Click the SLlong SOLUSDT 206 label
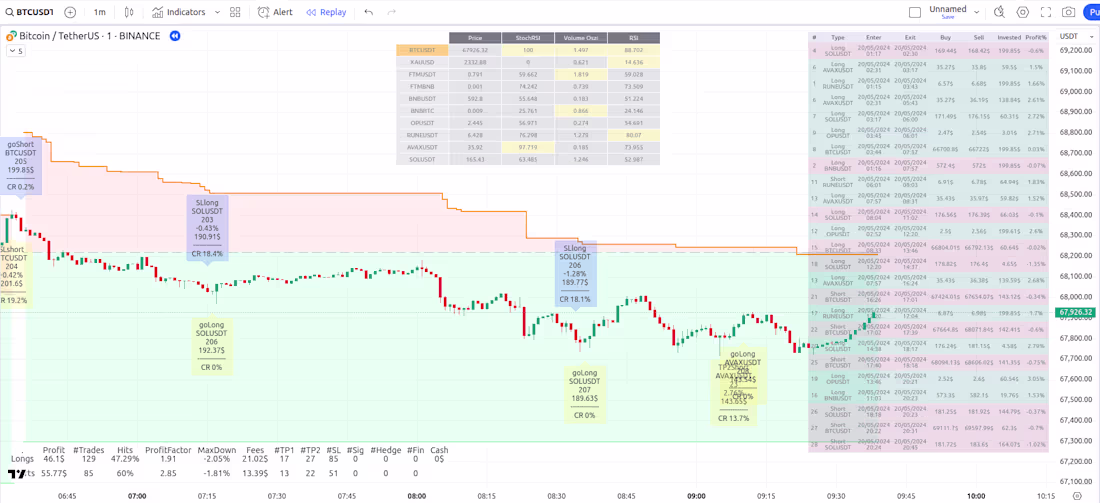The width and height of the screenshot is (1100, 503). click(575, 274)
